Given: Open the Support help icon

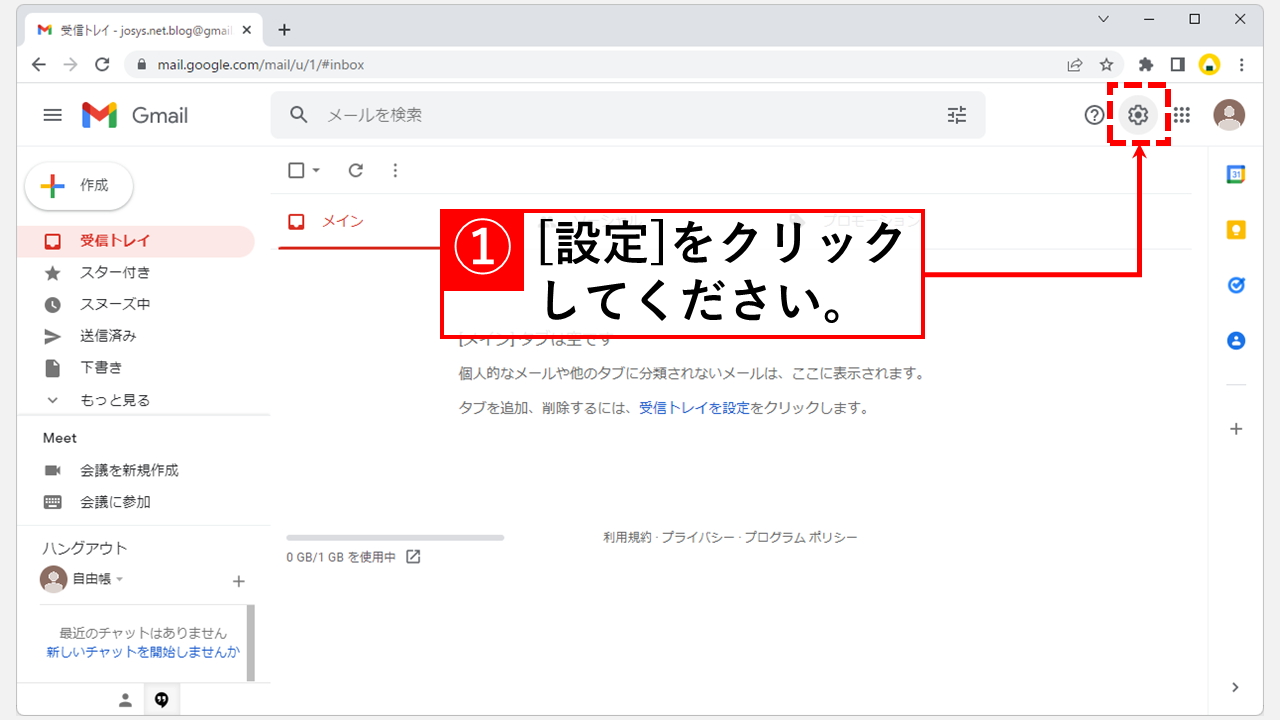Looking at the screenshot, I should click(x=1094, y=115).
